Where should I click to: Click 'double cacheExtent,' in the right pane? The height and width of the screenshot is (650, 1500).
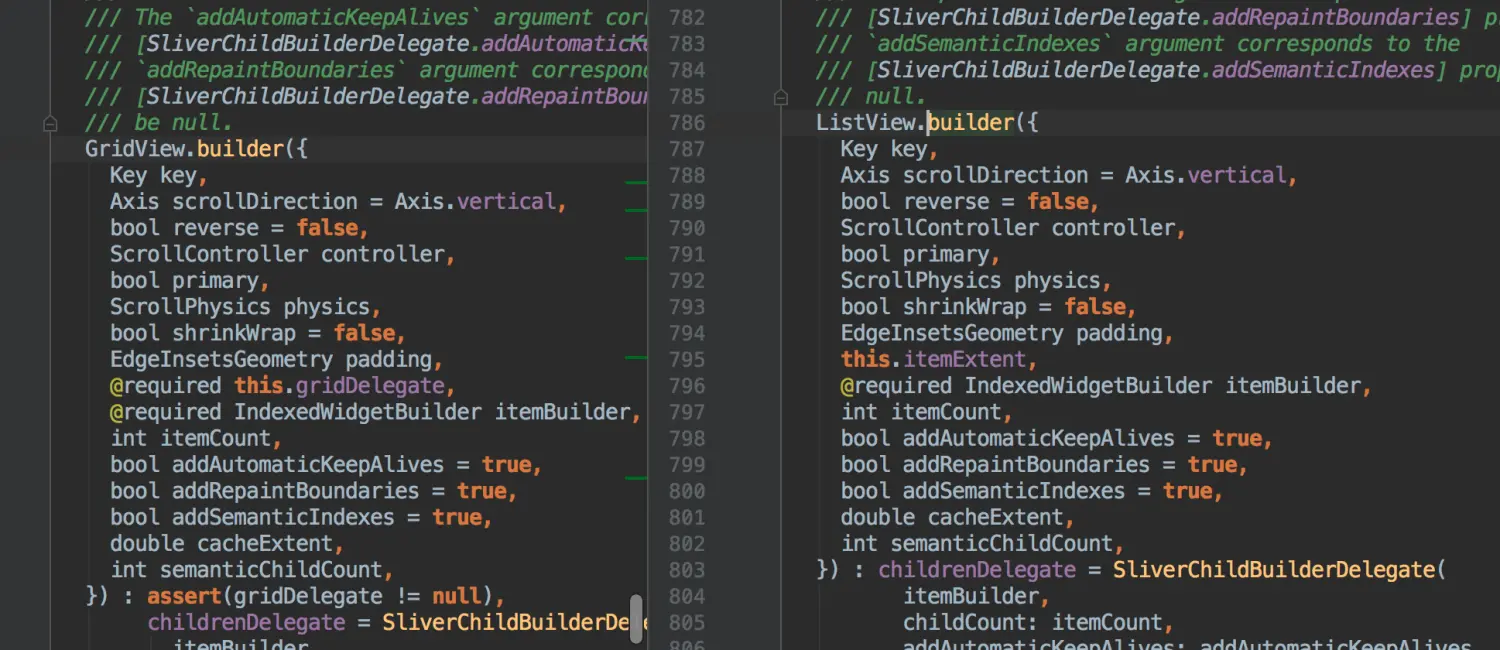[958, 518]
